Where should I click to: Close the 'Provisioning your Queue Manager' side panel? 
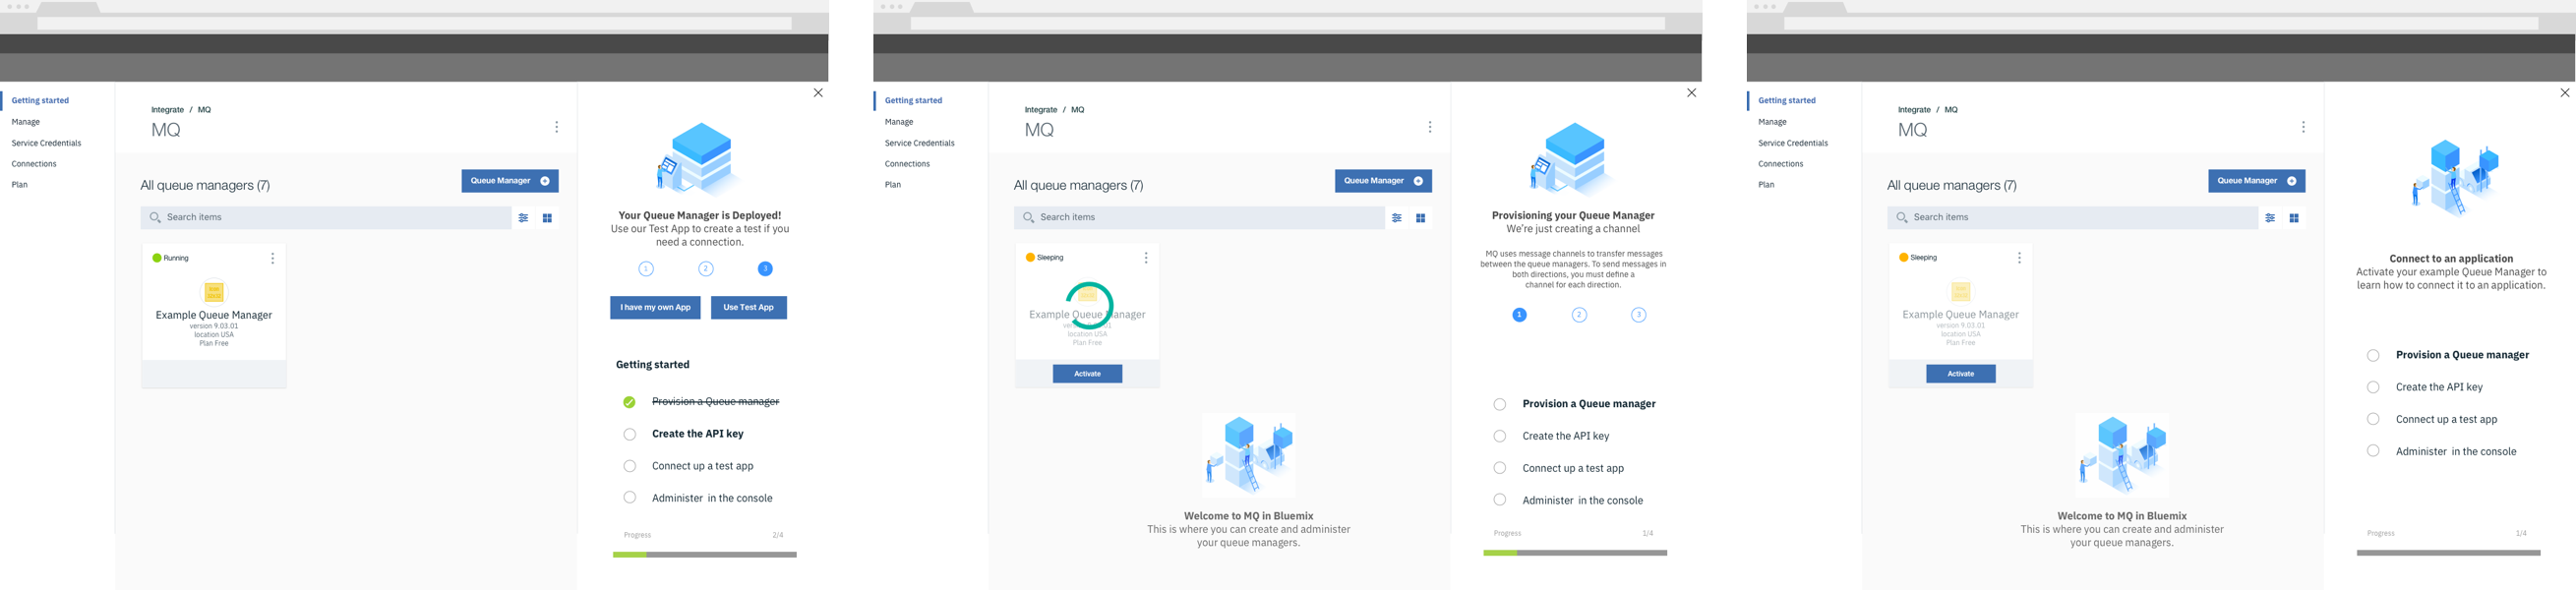click(1691, 93)
